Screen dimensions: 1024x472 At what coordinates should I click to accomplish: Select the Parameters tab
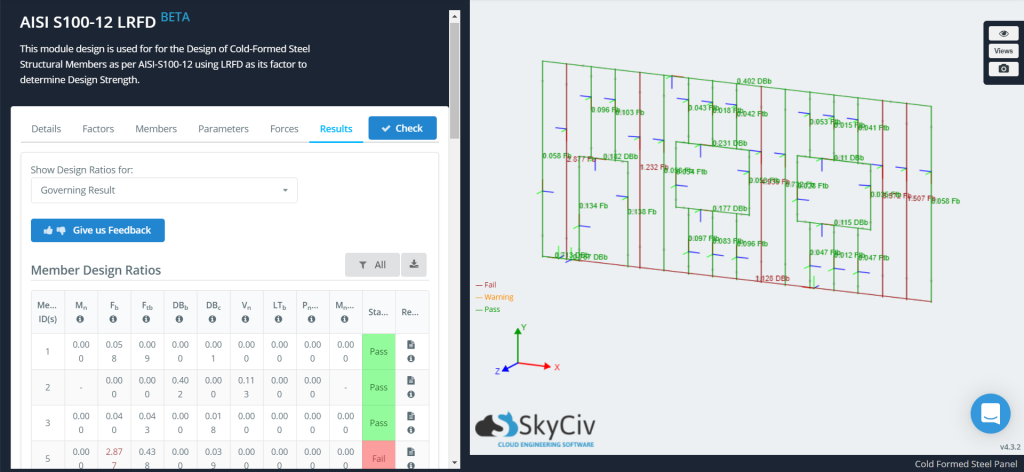[223, 129]
